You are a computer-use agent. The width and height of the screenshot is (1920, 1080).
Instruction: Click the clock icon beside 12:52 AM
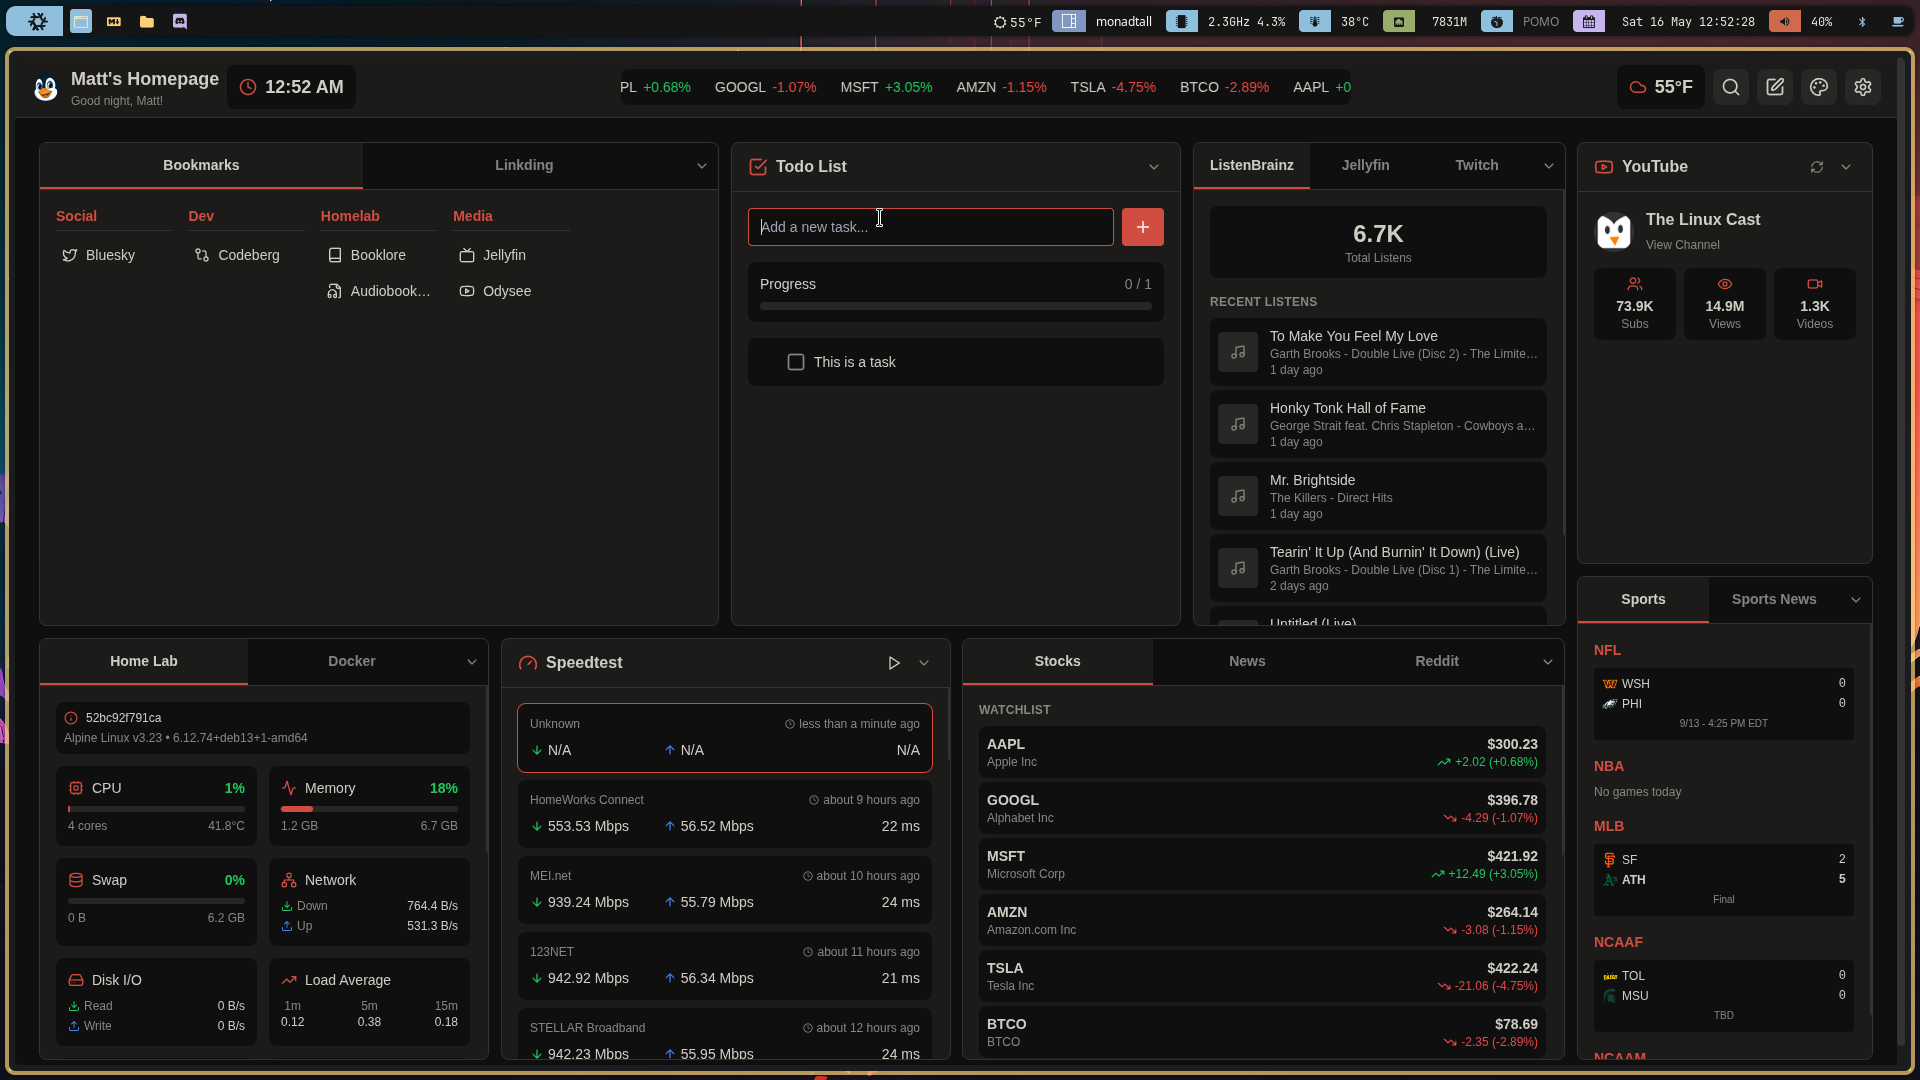[x=248, y=87]
